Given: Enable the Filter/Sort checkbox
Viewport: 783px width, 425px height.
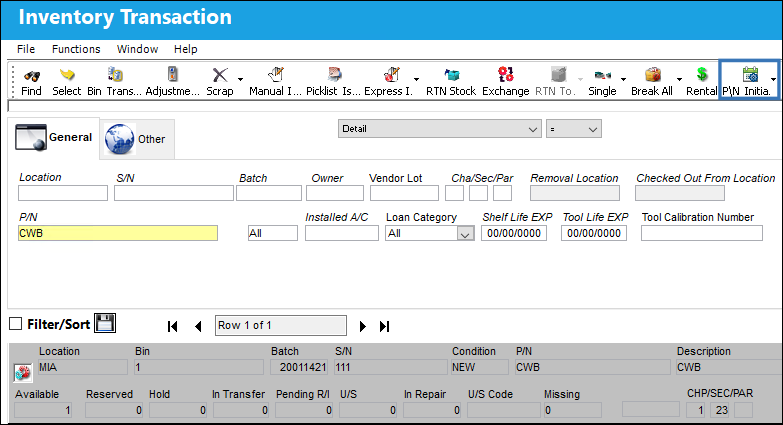Looking at the screenshot, I should [15, 324].
